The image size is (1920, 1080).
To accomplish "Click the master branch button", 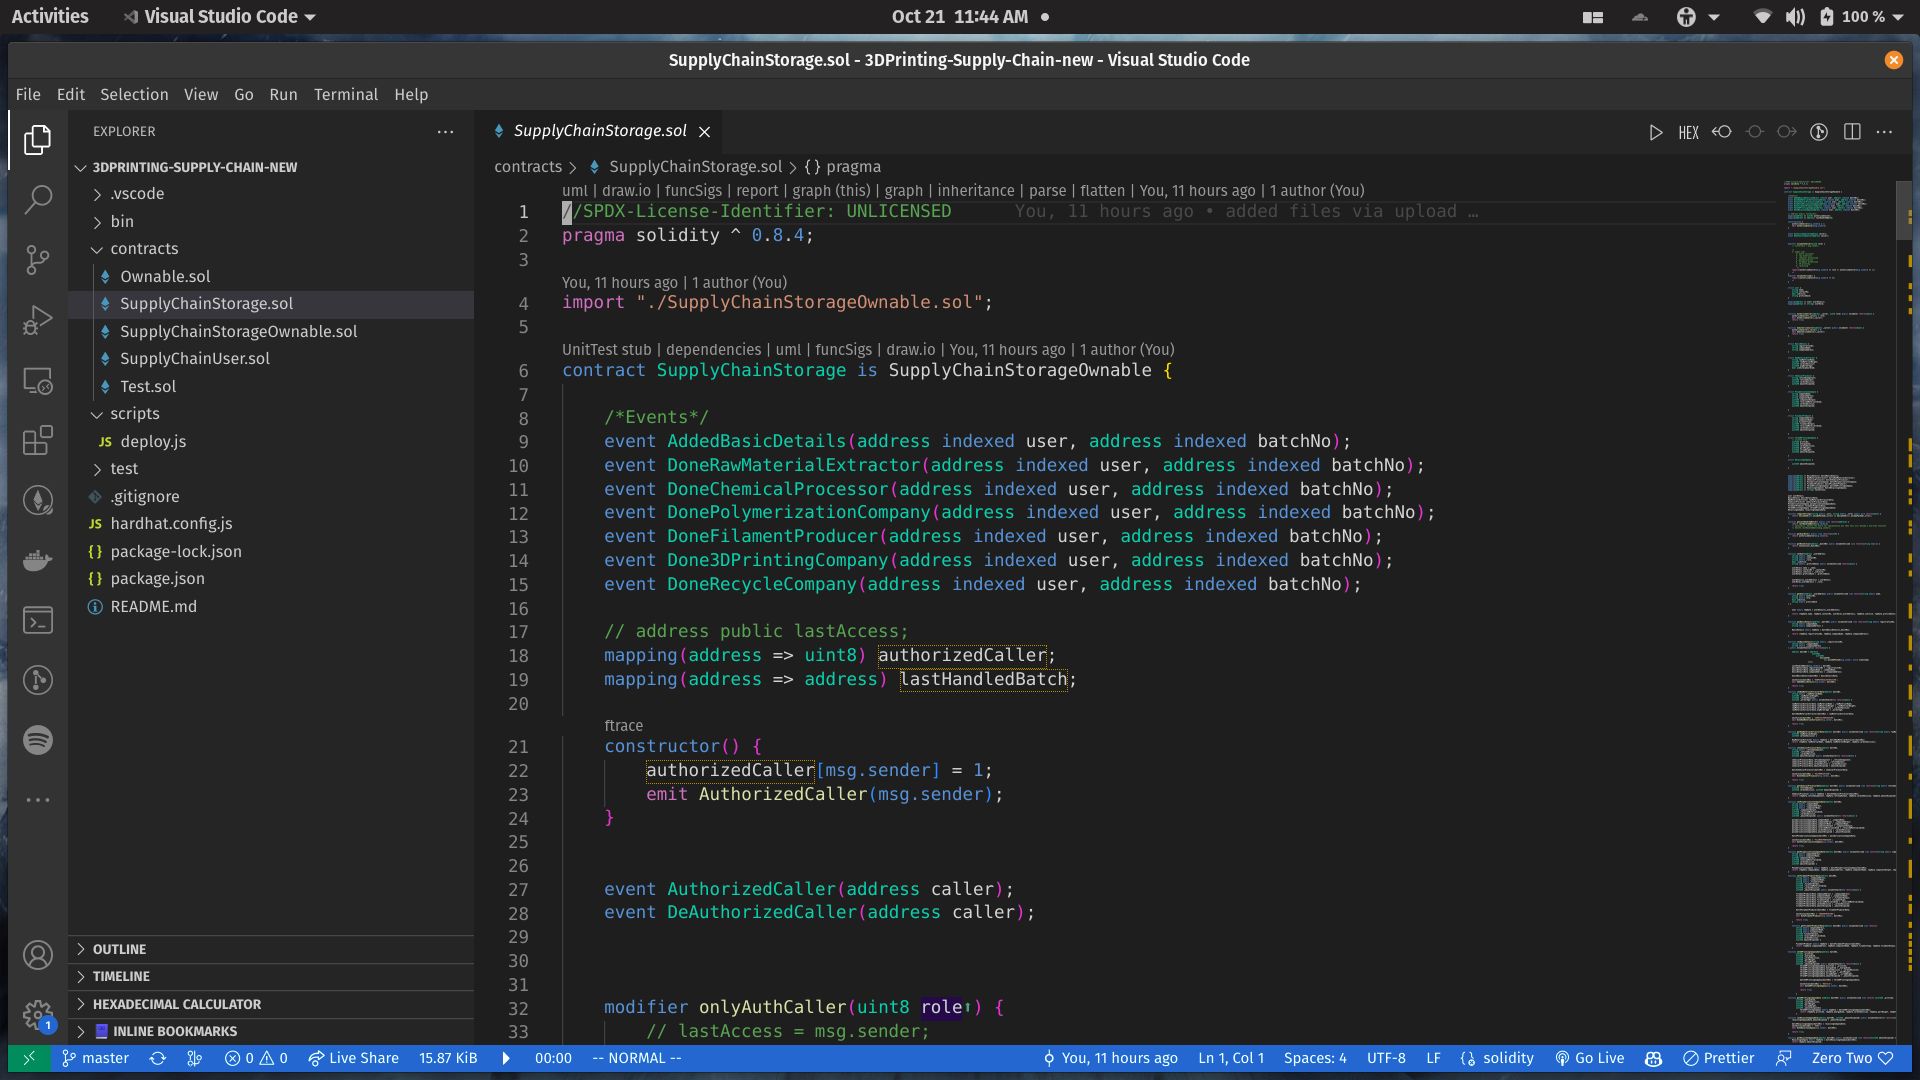I will coord(105,1058).
